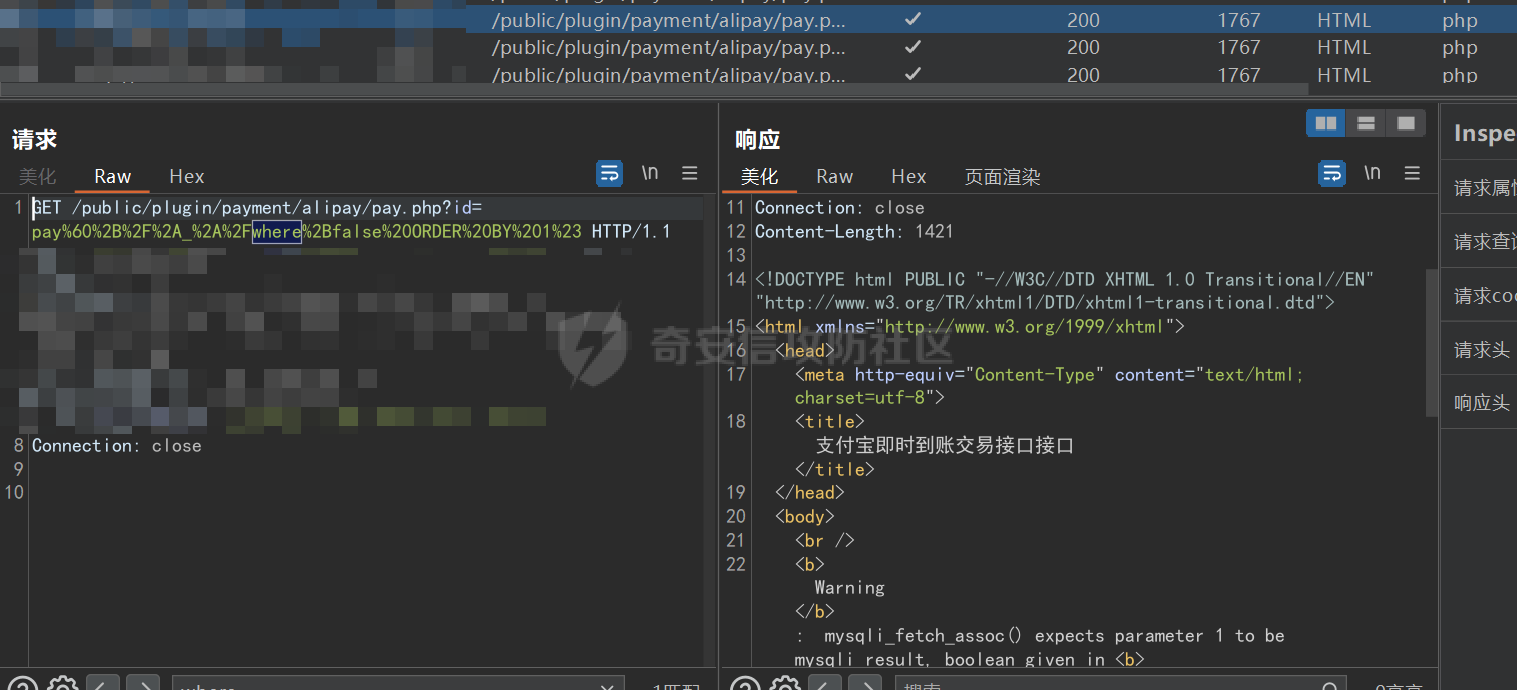Switch the response view to the Raw tab
Viewport: 1517px width, 690px height.
coord(835,177)
